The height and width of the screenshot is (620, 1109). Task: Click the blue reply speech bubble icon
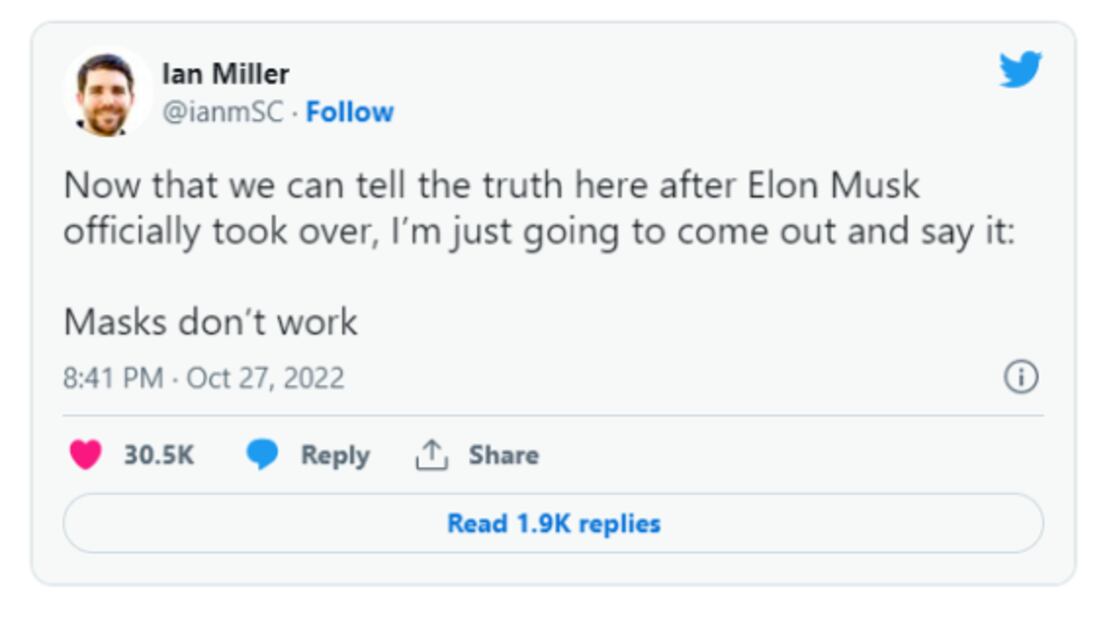262,455
